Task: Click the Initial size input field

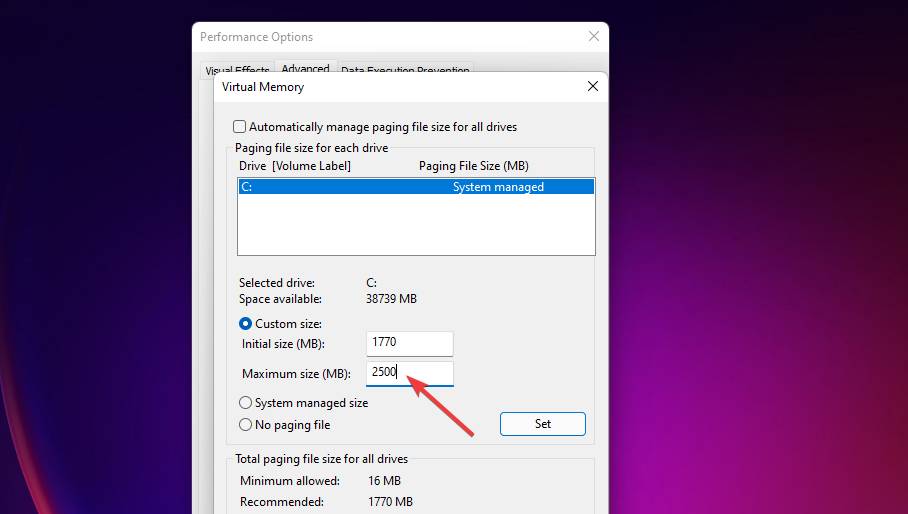Action: (409, 343)
